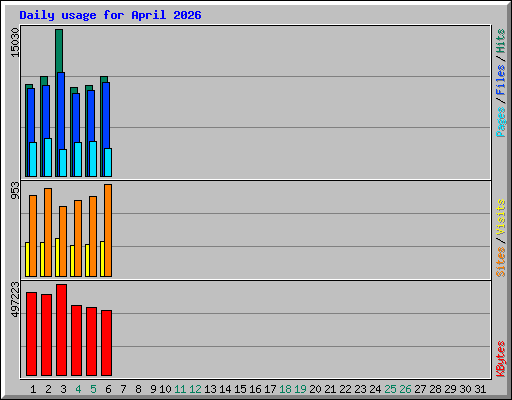512x400 pixels.
Task: Click the blue files bar for day 5
Action: click(x=91, y=116)
